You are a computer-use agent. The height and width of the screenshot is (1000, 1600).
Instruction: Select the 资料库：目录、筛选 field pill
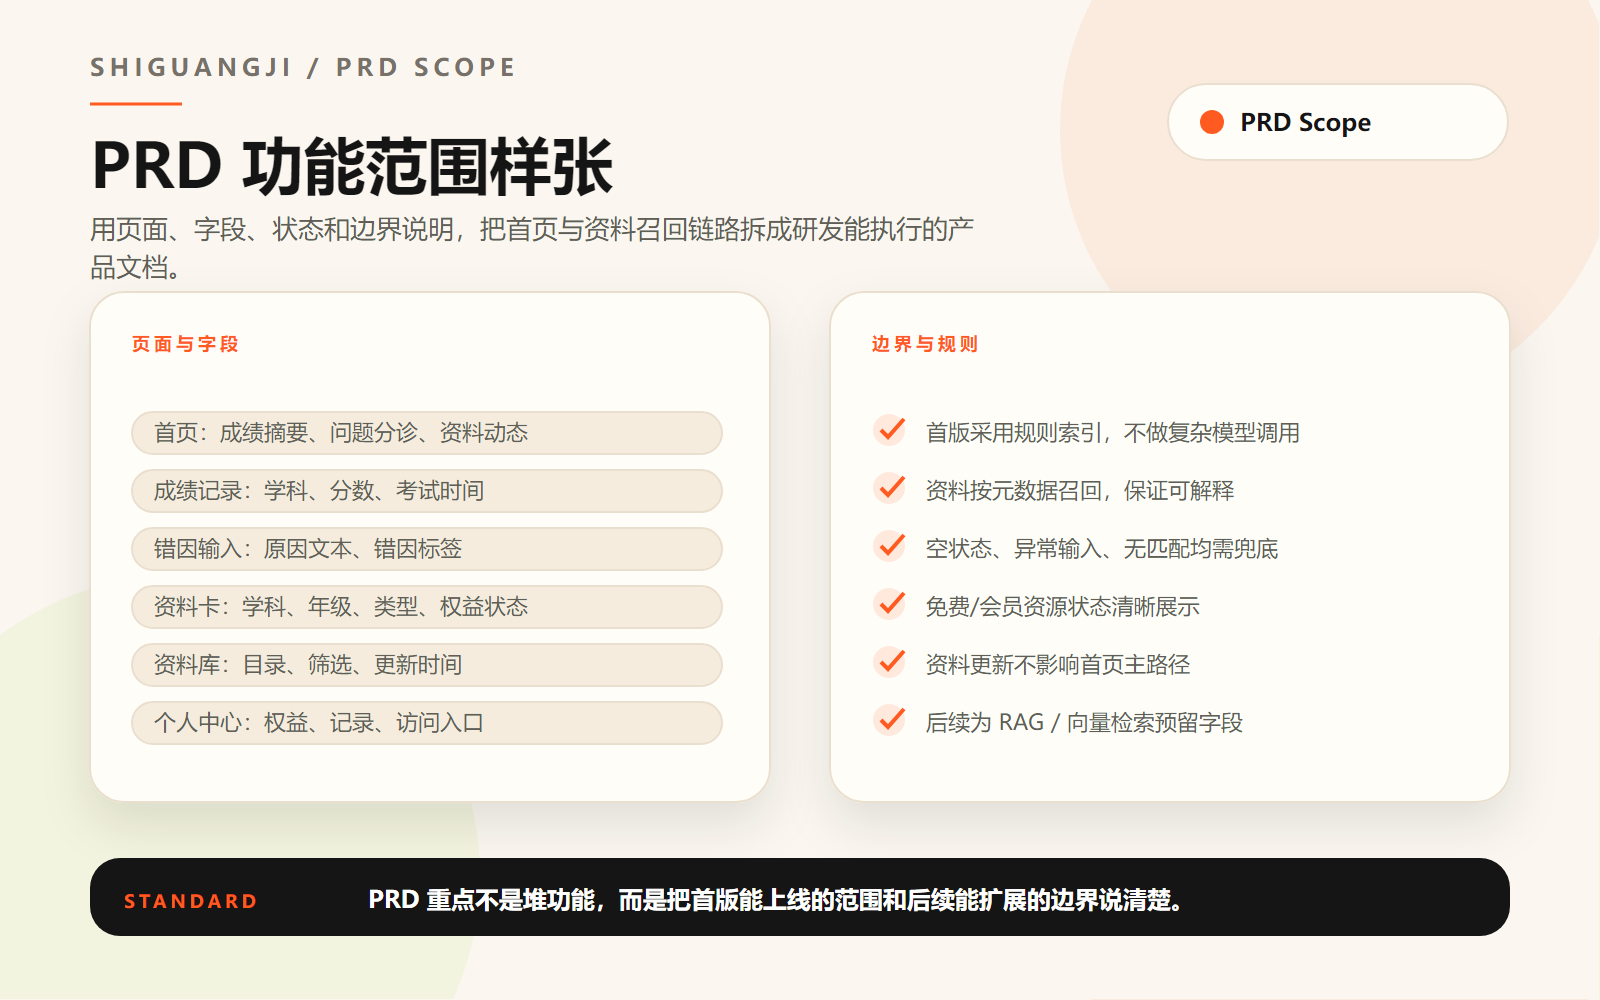point(427,665)
